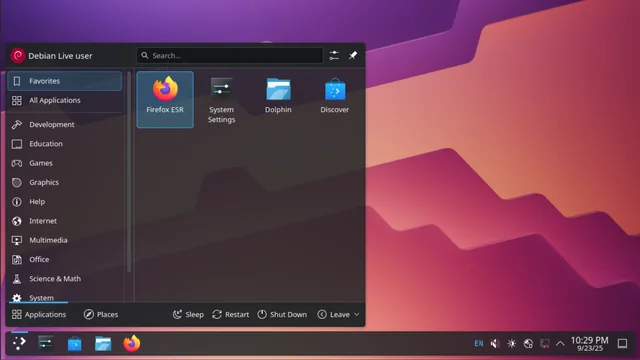This screenshot has height=360, width=640.
Task: Click the Shut Down button
Action: [x=282, y=314]
